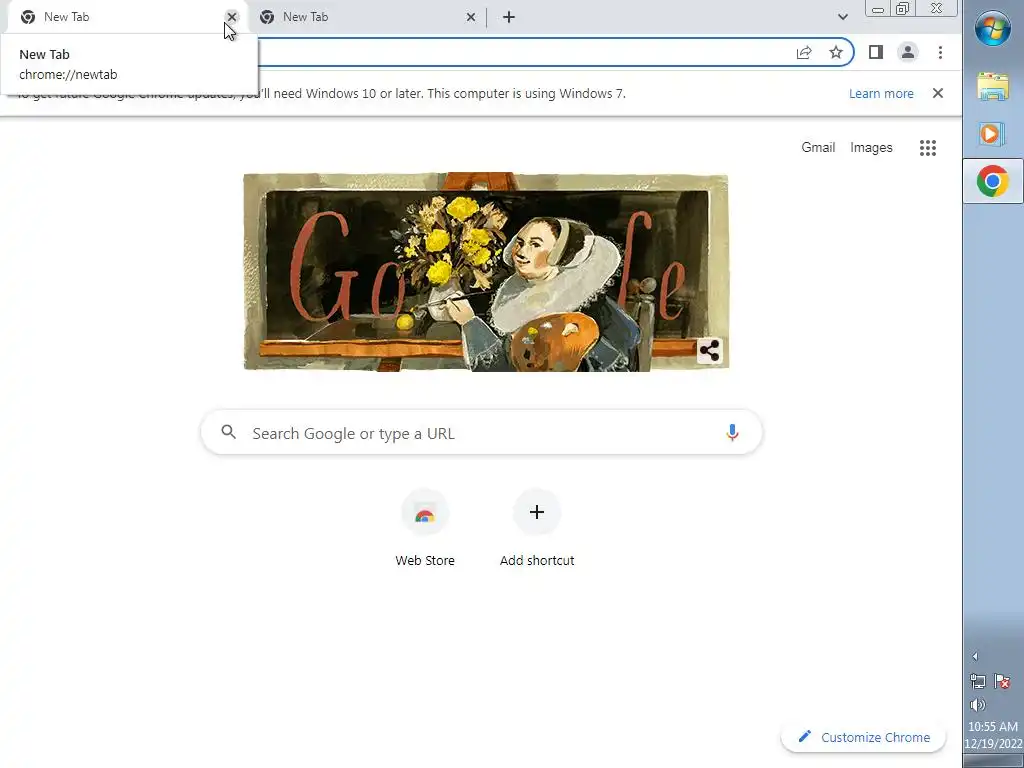Bookmark this tab with the star icon
The height and width of the screenshot is (768, 1024).
click(836, 53)
